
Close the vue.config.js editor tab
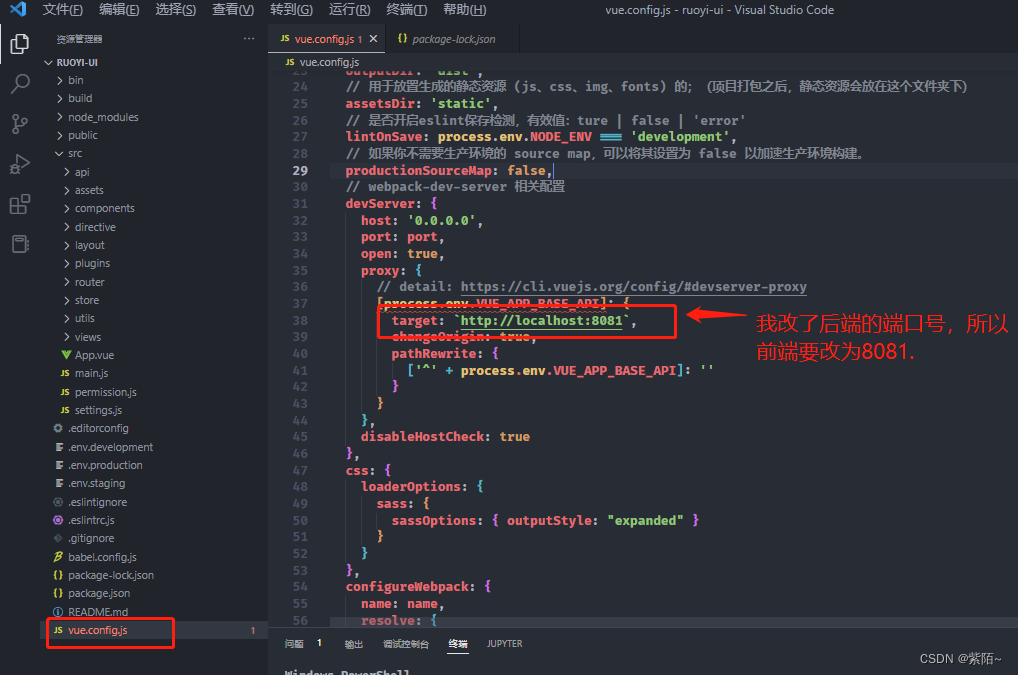click(373, 39)
